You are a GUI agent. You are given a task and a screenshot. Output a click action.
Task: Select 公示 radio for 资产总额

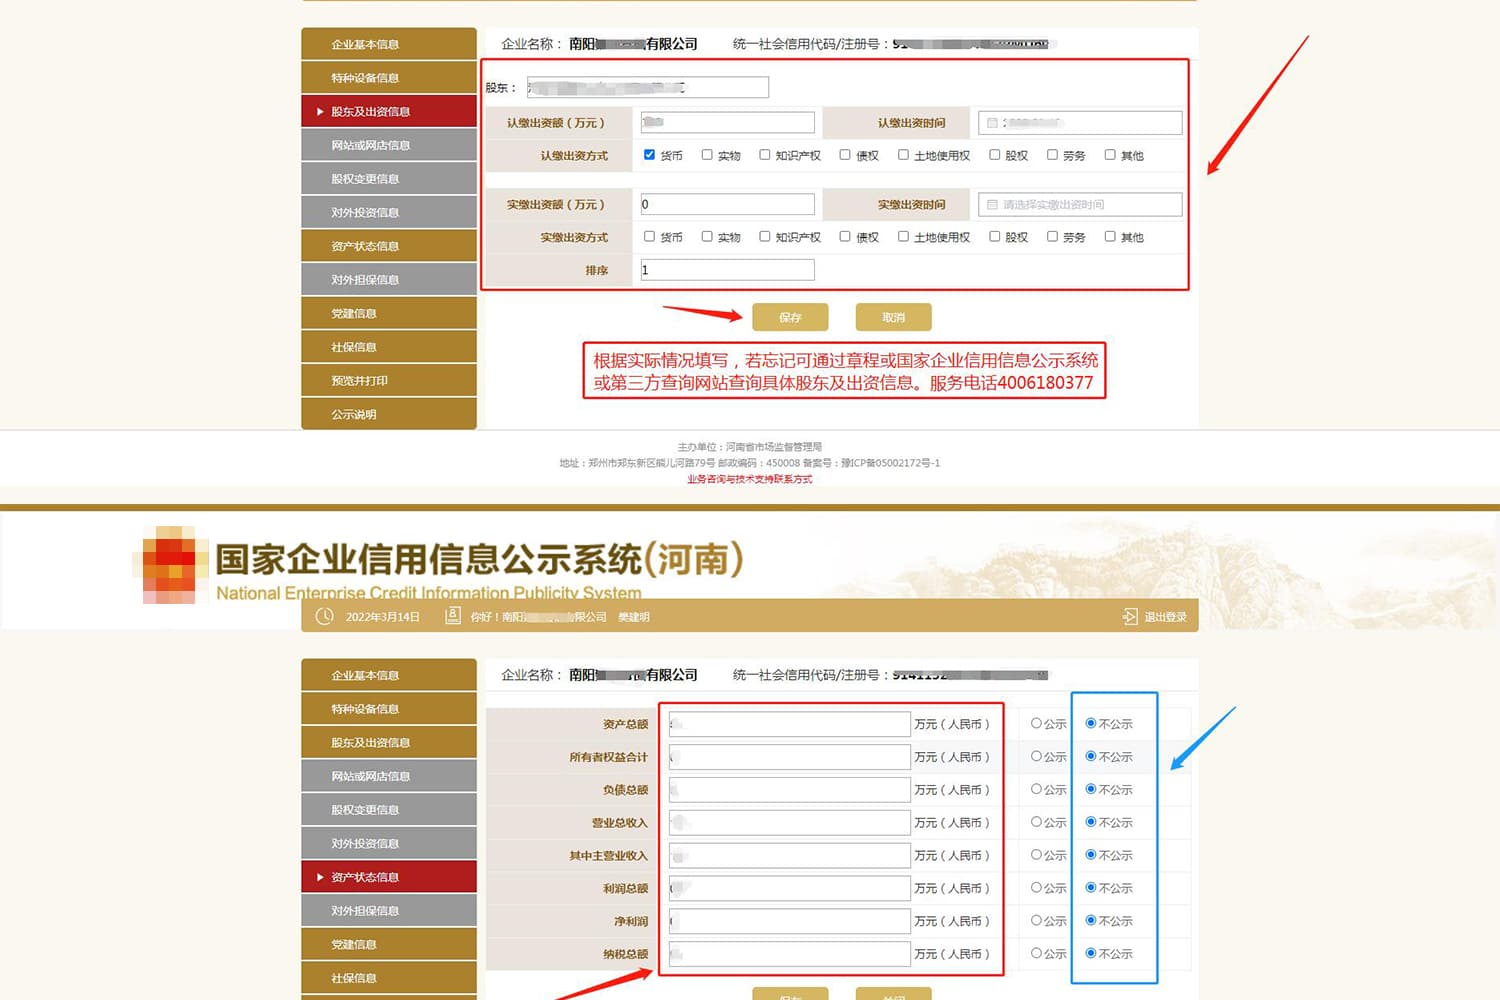(1036, 723)
